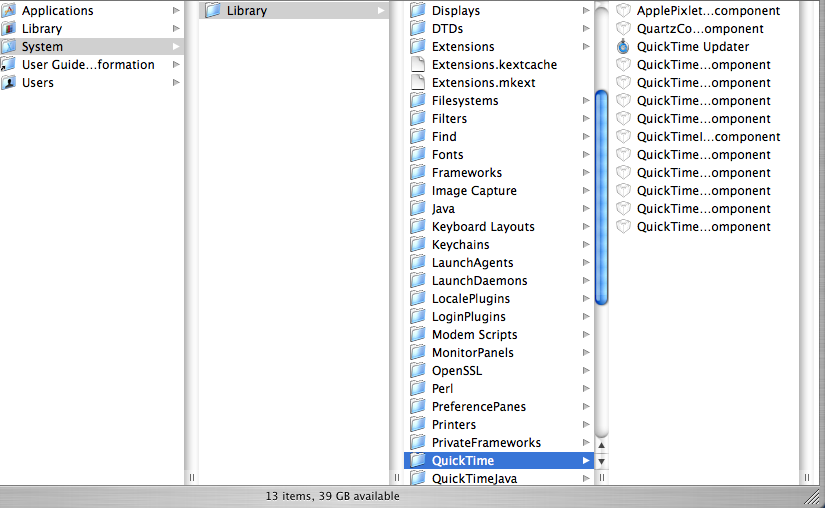Click the arrow next to Applications
The height and width of the screenshot is (508, 825).
point(176,10)
